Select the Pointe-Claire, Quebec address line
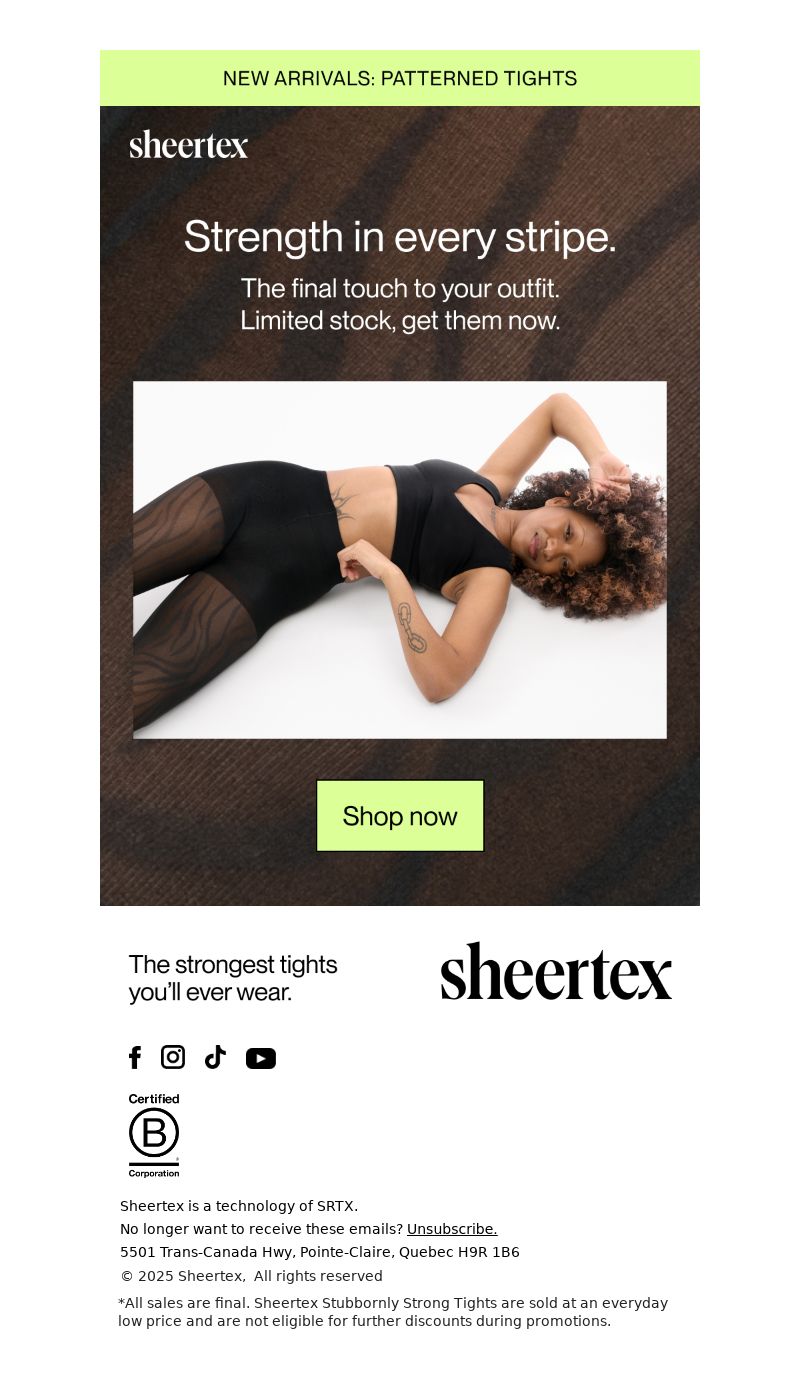Viewport: 800px width, 1378px height. 320,1252
